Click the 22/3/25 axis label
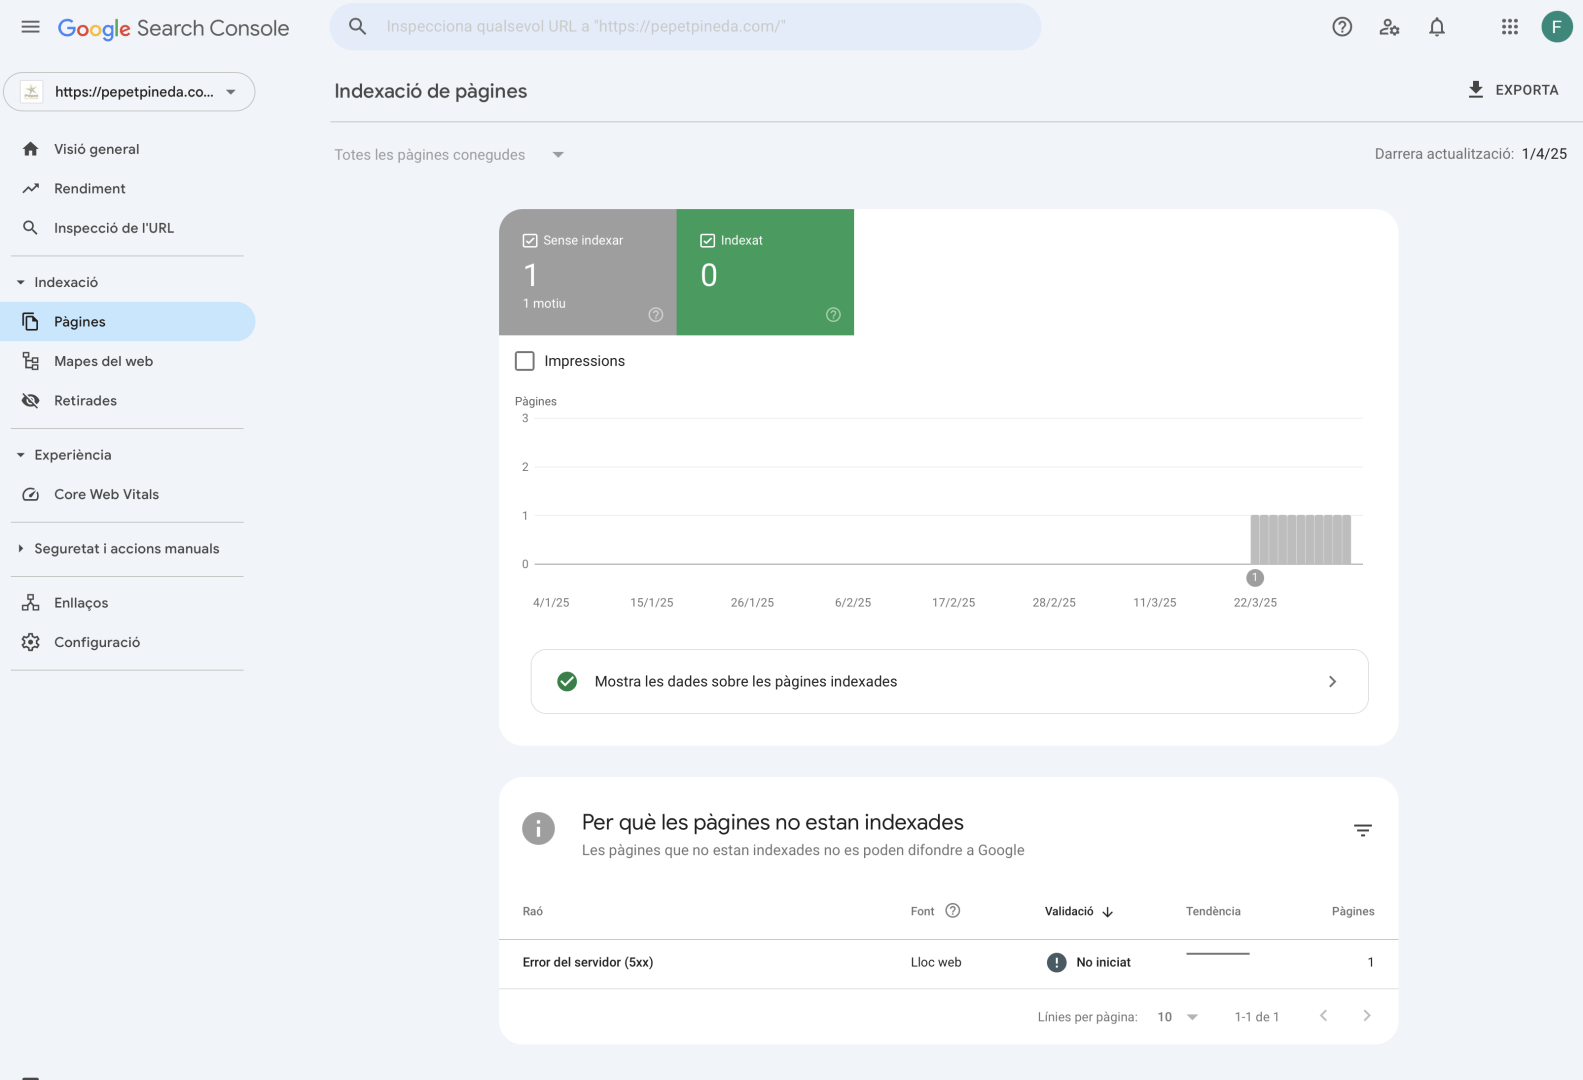The width and height of the screenshot is (1583, 1080). pyautogui.click(x=1255, y=602)
